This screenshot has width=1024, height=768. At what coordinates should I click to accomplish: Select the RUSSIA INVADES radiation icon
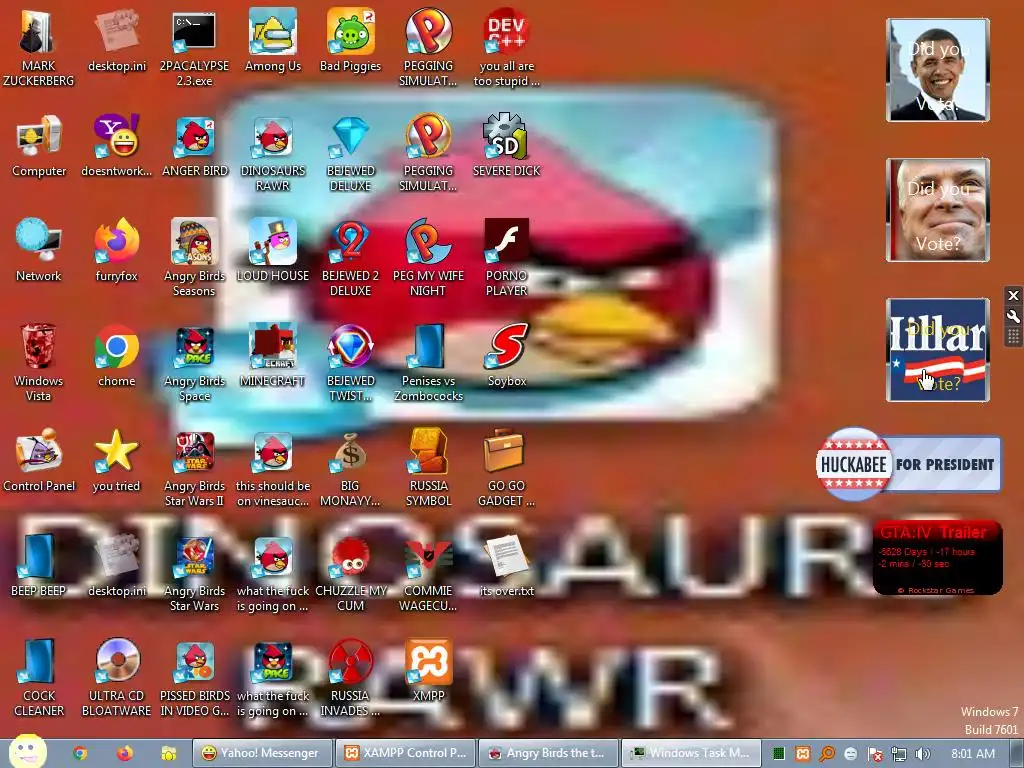point(351,678)
